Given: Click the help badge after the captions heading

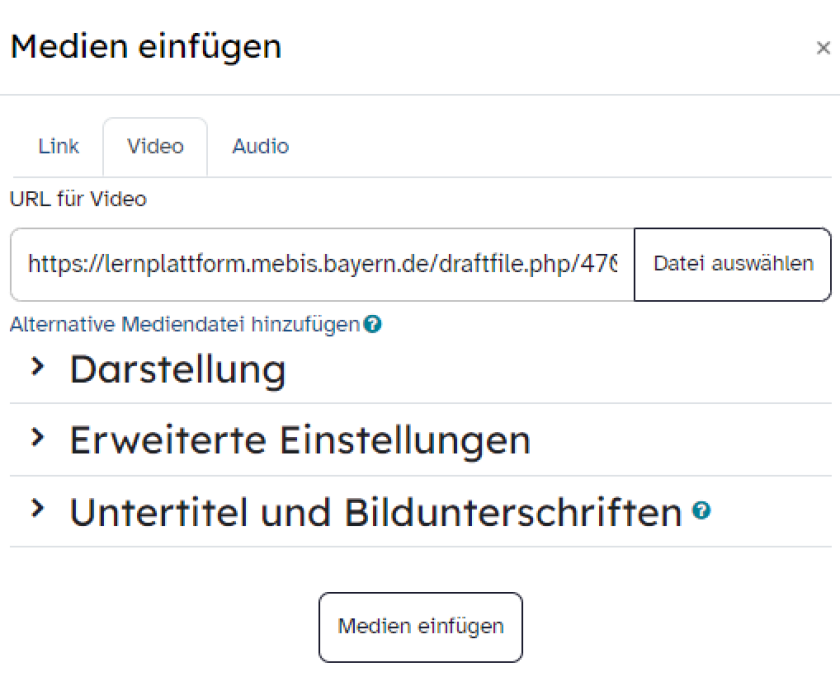Looking at the screenshot, I should [x=702, y=511].
